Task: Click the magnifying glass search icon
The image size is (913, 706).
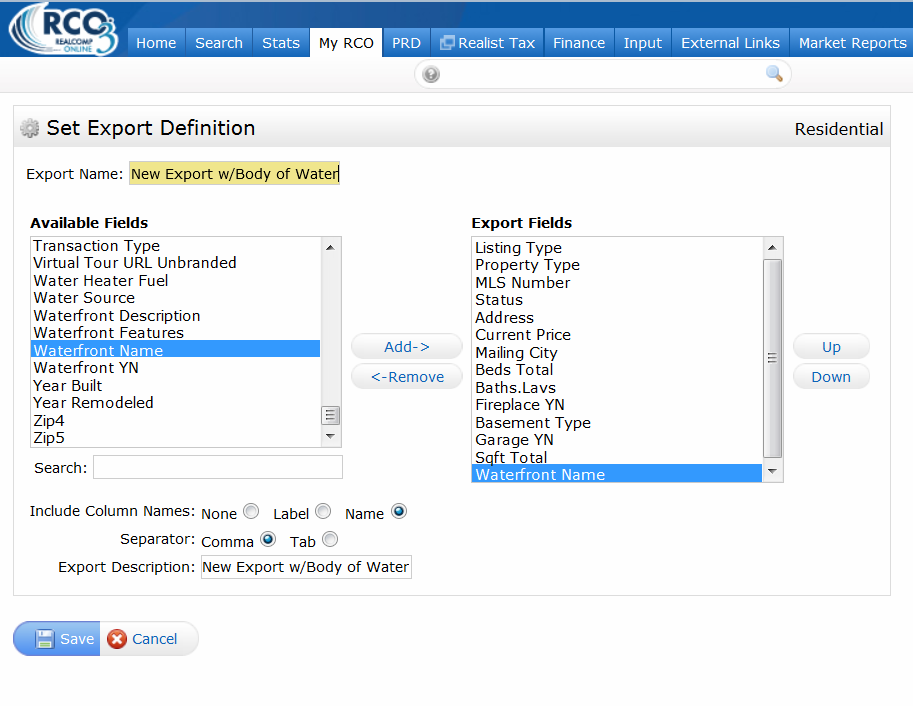Action: 774,73
